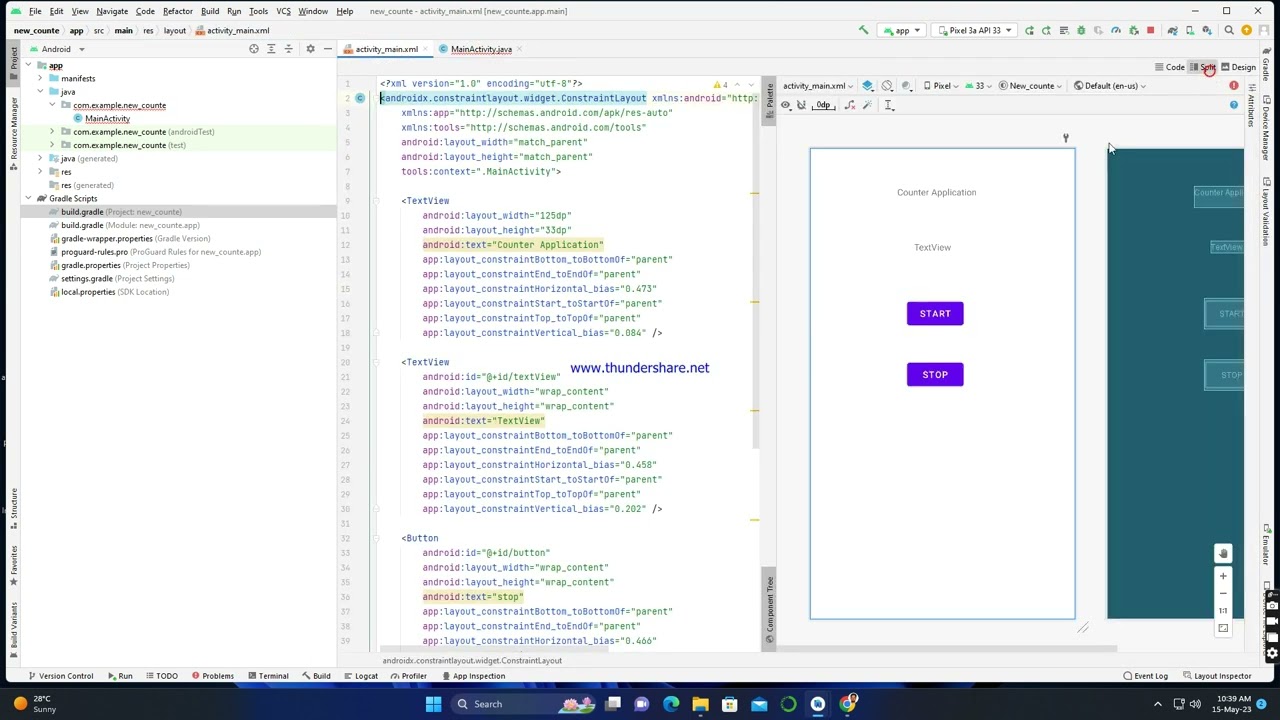Screen dimensions: 1280x720
Task: Collapse the java folder
Action: 40,92
